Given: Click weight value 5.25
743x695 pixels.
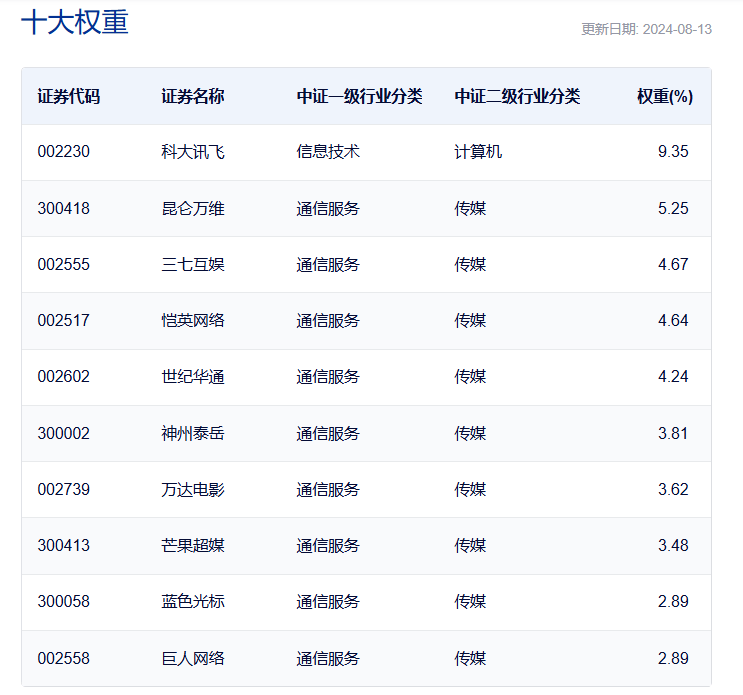Looking at the screenshot, I should 673,208.
